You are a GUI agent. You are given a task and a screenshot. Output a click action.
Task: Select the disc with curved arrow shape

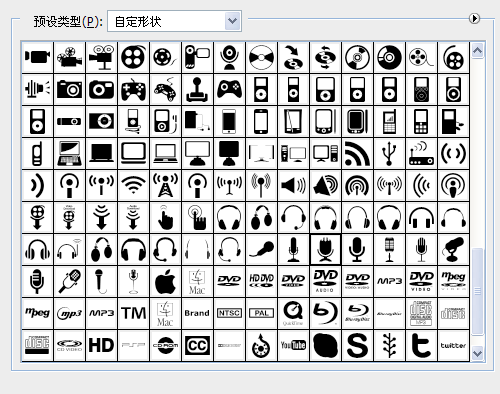tap(293, 57)
